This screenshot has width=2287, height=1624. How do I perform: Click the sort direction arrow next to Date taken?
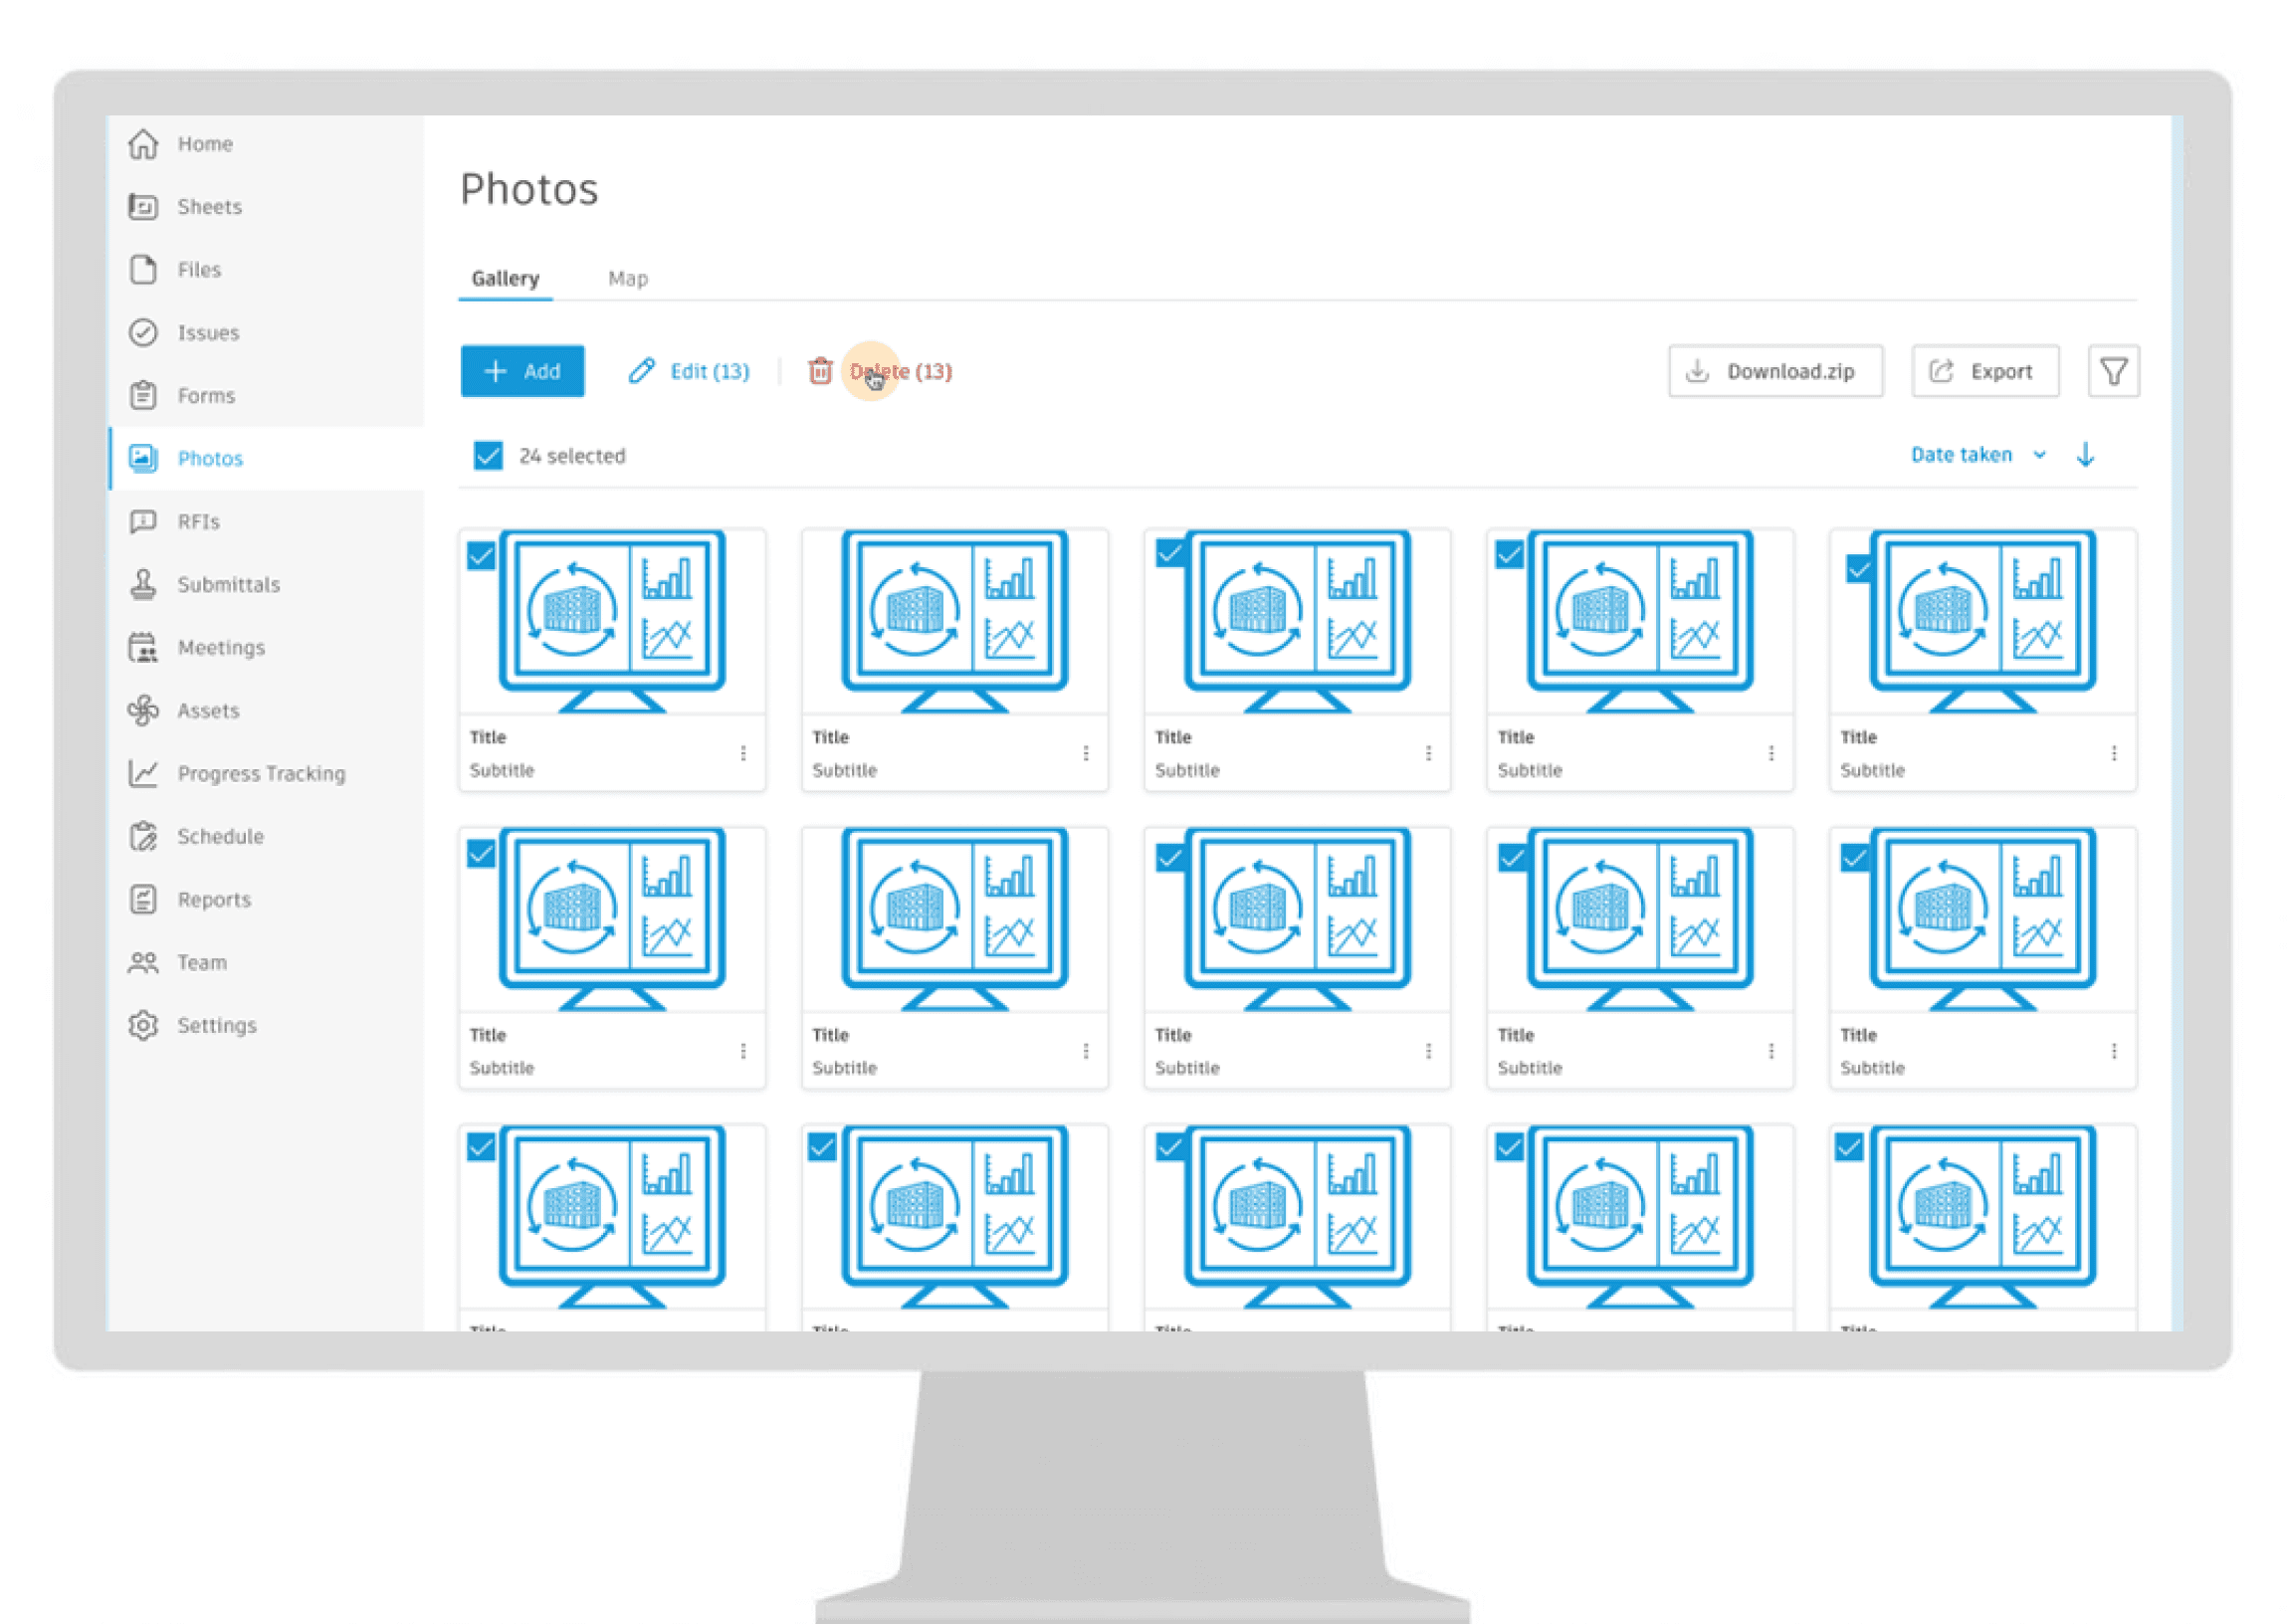coord(2085,455)
